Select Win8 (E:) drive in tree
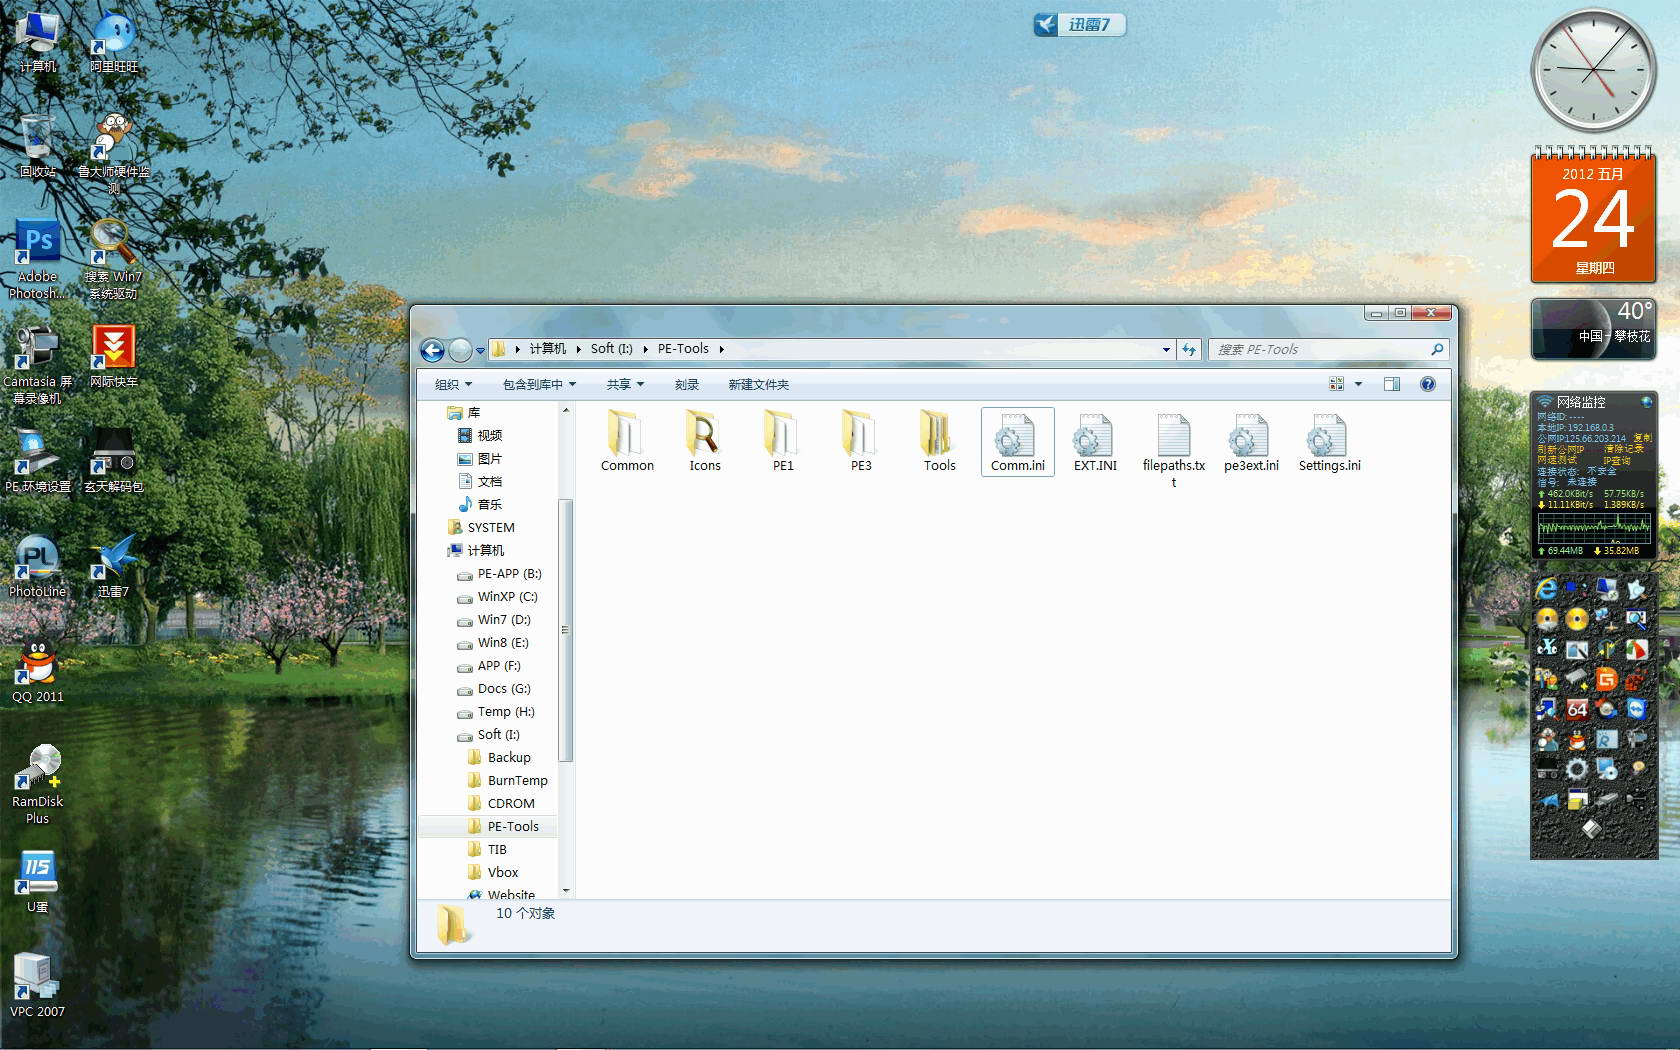Screen dimensions: 1680x1050 493,642
